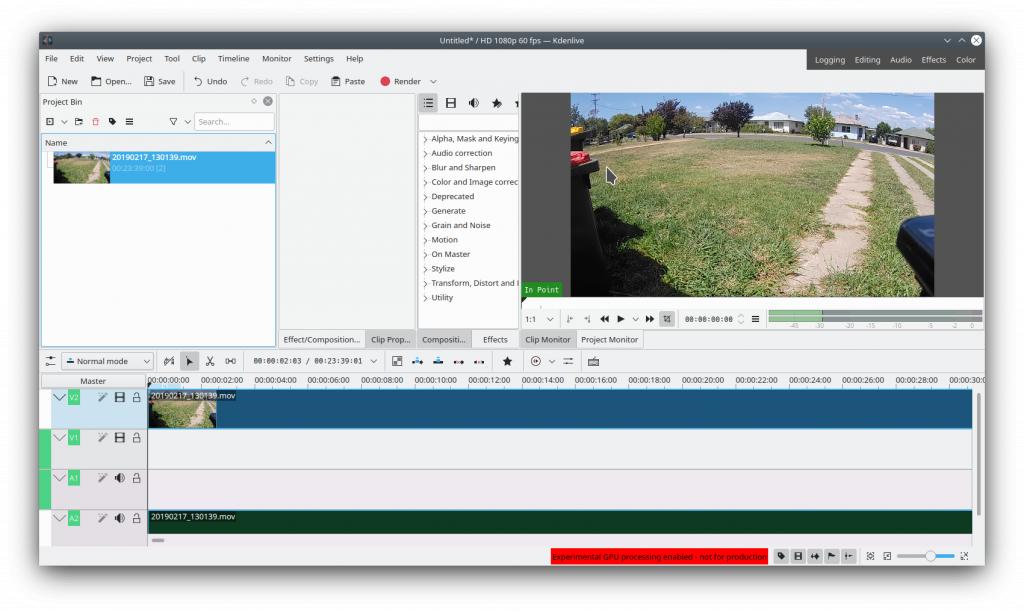Adjust the timeline zoom slider handle

point(930,556)
